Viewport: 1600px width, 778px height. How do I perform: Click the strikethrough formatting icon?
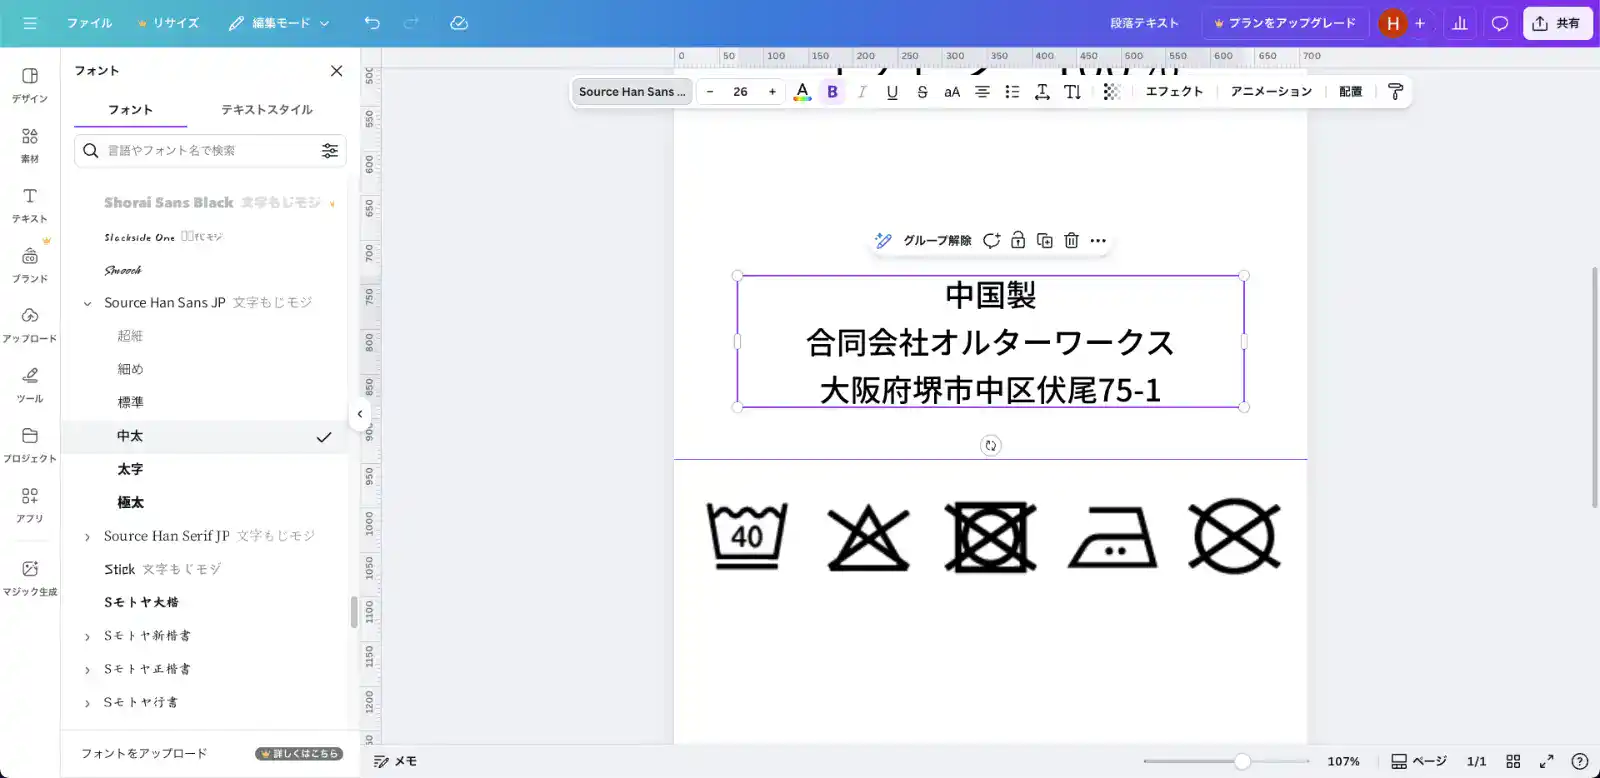tap(922, 92)
